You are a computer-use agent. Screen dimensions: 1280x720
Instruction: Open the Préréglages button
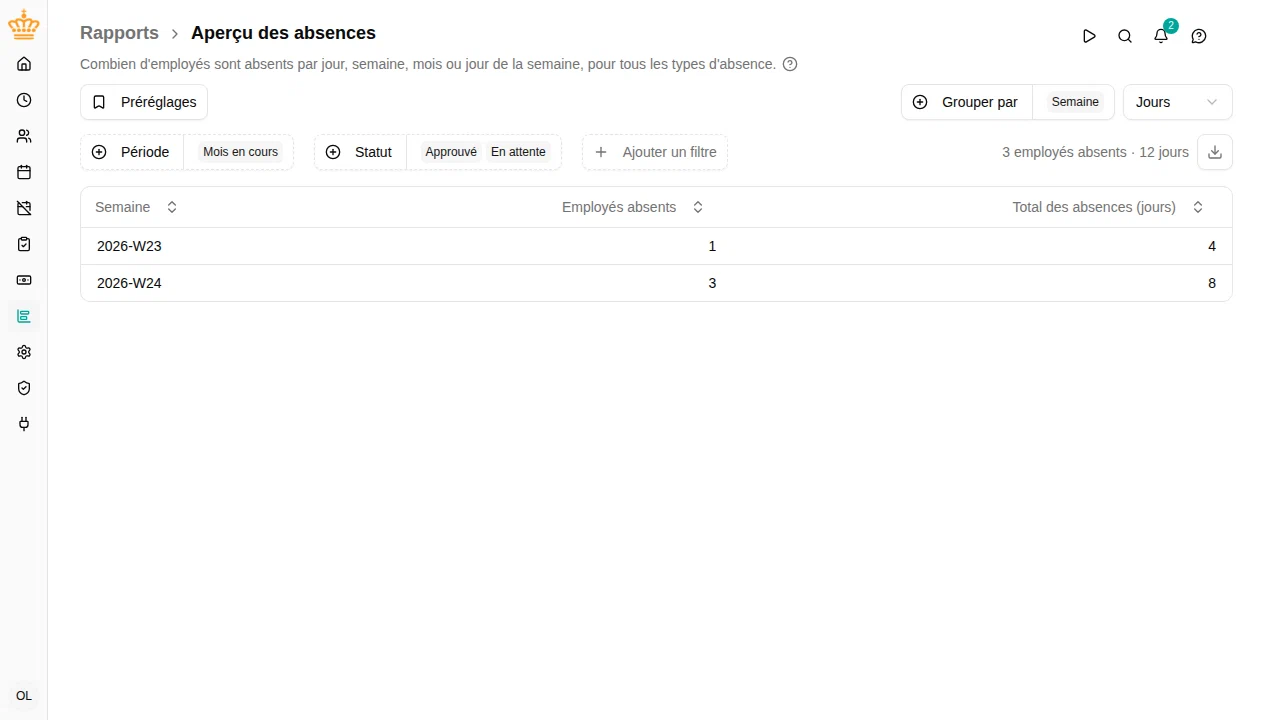[x=144, y=102]
